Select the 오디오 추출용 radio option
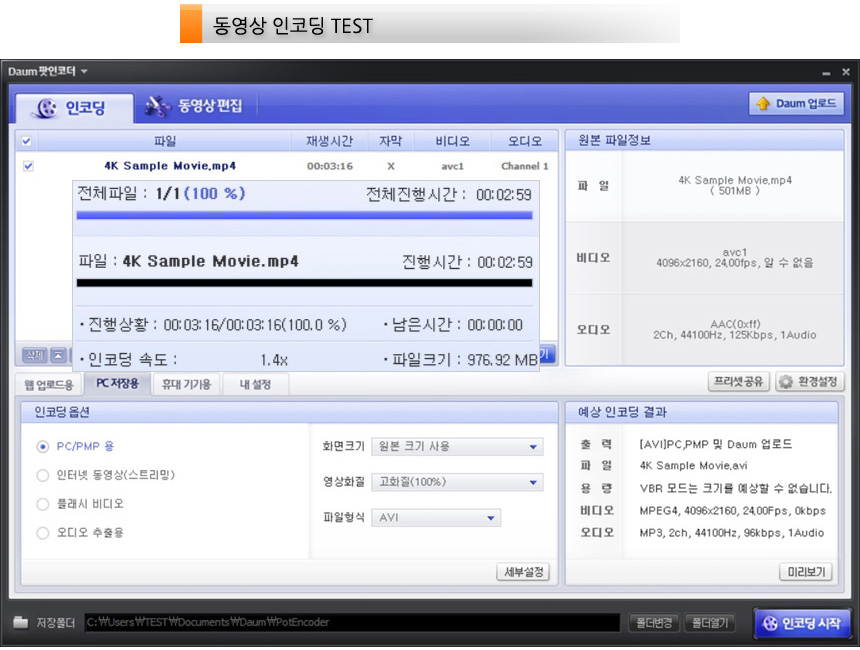This screenshot has width=860, height=650. 42,533
